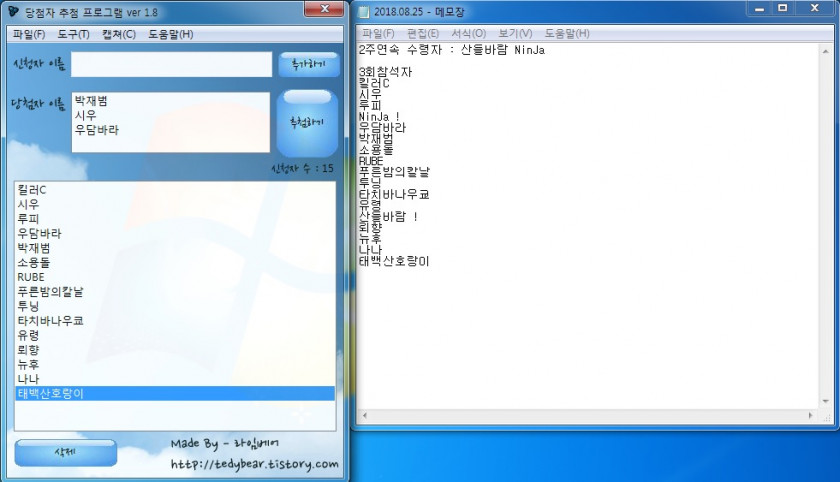
Task: Open Notepad's 편집(E) menu
Action: coord(422,33)
